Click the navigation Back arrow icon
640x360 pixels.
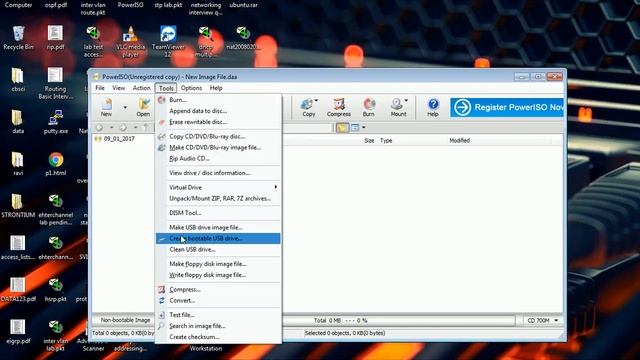click(x=99, y=128)
